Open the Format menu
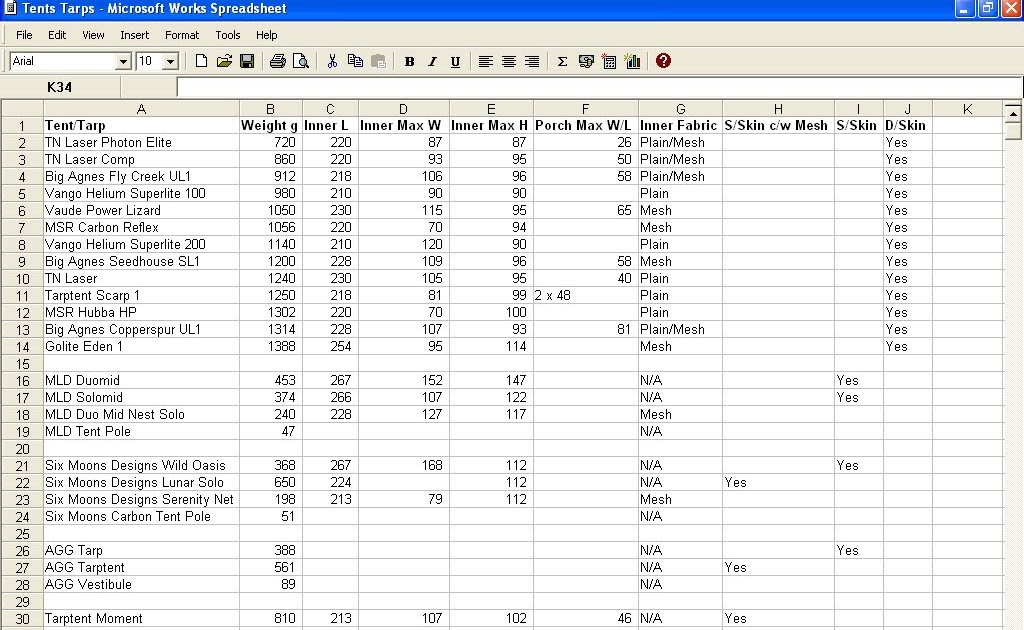The height and width of the screenshot is (630, 1024). click(x=182, y=35)
